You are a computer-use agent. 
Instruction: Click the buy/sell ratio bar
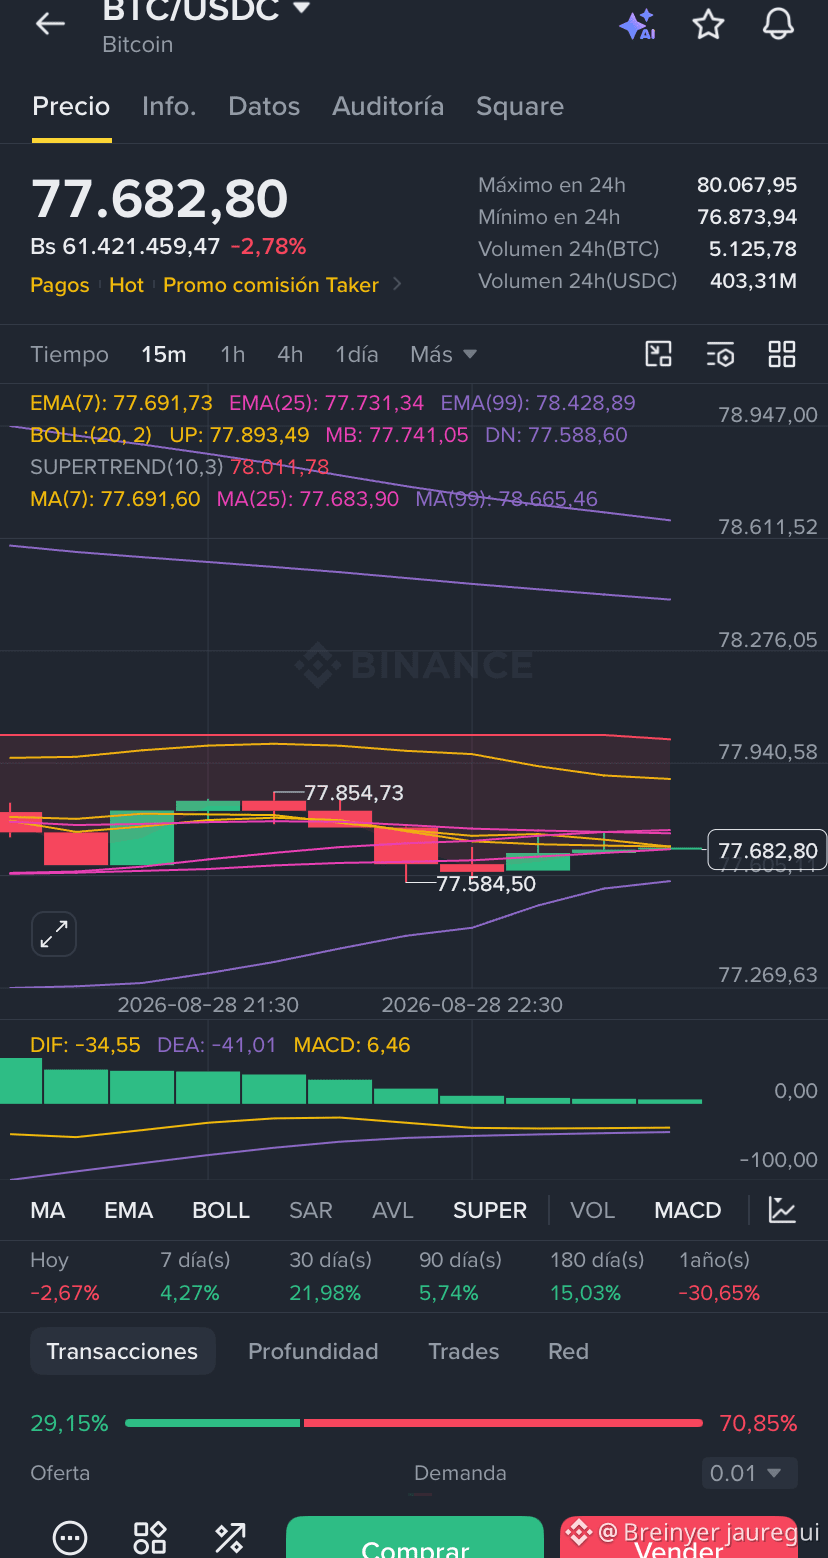click(414, 1423)
